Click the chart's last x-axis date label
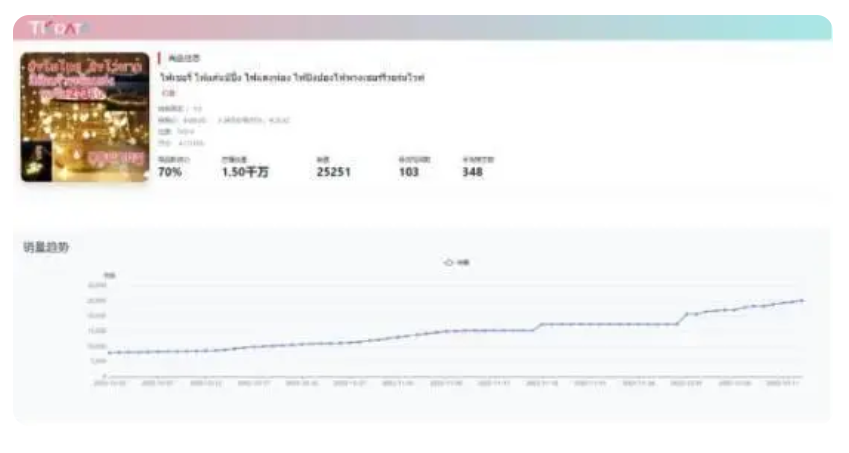Viewport: 849px width, 453px height. 783,383
